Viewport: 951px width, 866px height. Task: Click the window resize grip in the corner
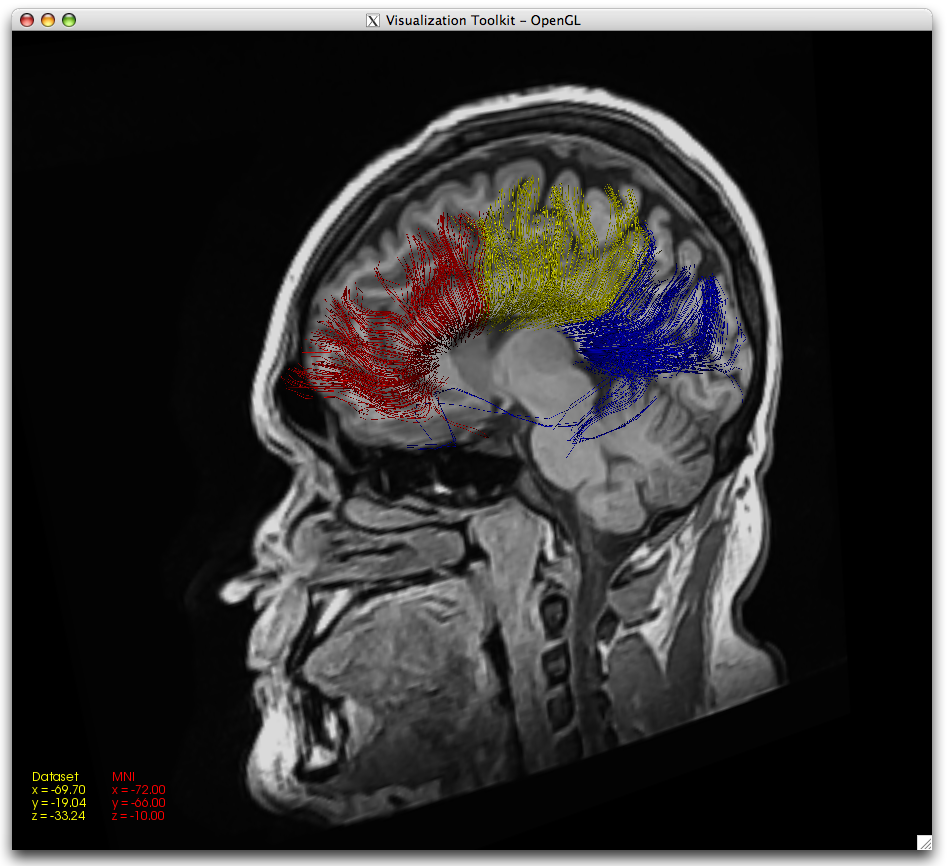pyautogui.click(x=924, y=842)
